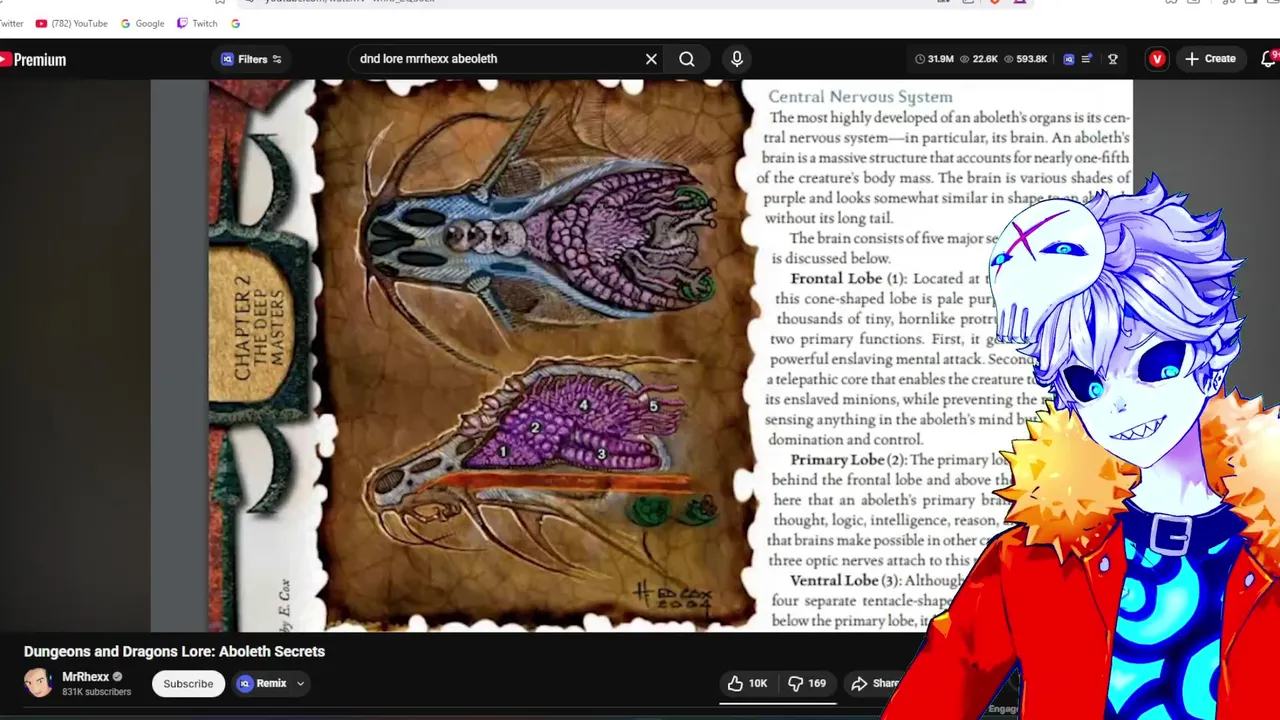The image size is (1280, 720).
Task: Open the vidIQ icon in the stats bar
Action: [1069, 59]
